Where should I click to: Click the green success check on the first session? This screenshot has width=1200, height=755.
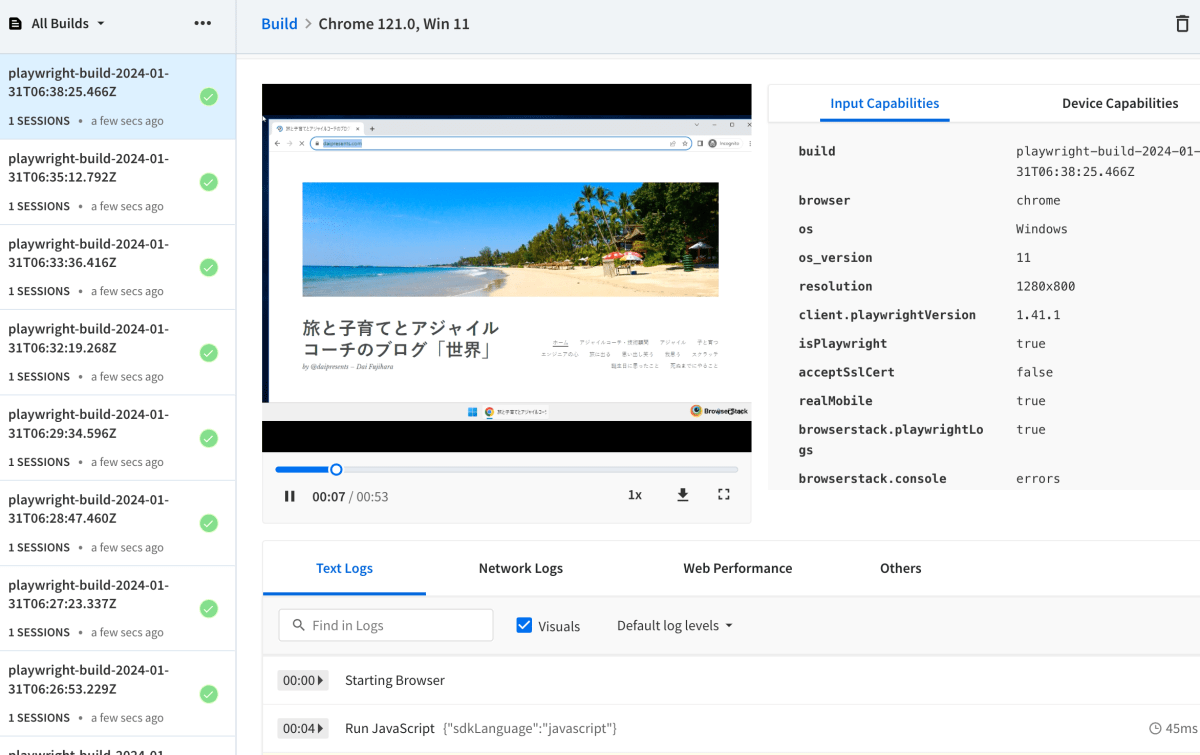point(209,97)
